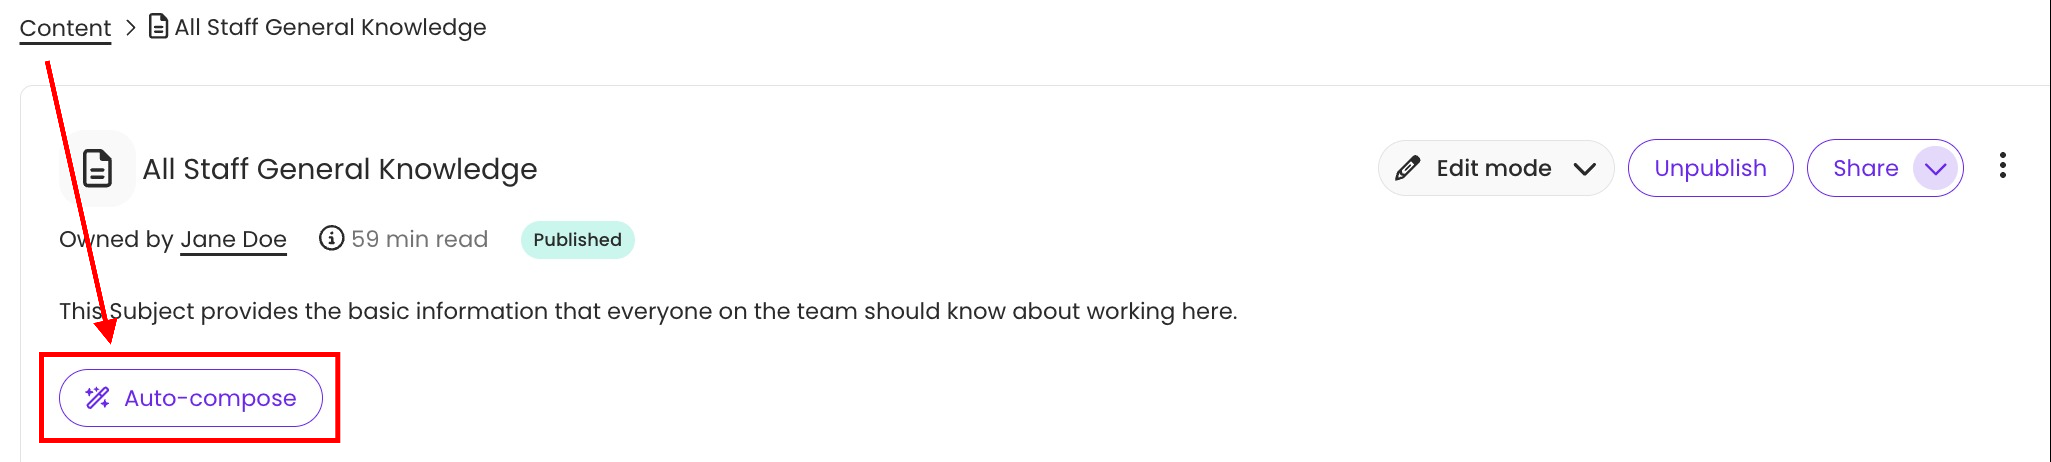
Task: Open owner Jane Doe's profile
Action: (x=233, y=239)
